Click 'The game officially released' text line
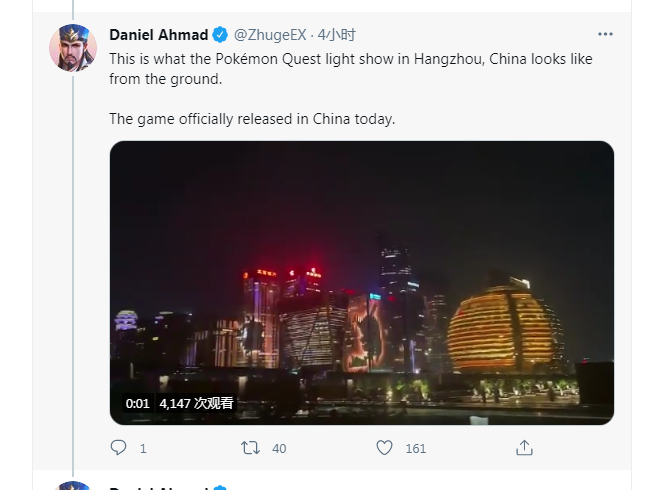This screenshot has height=490, width=651. [252, 119]
